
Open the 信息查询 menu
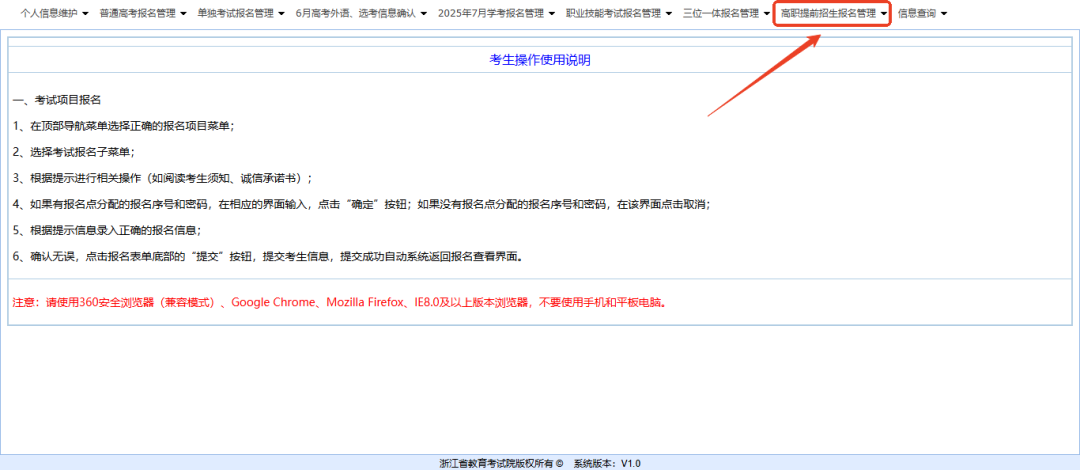pos(917,13)
